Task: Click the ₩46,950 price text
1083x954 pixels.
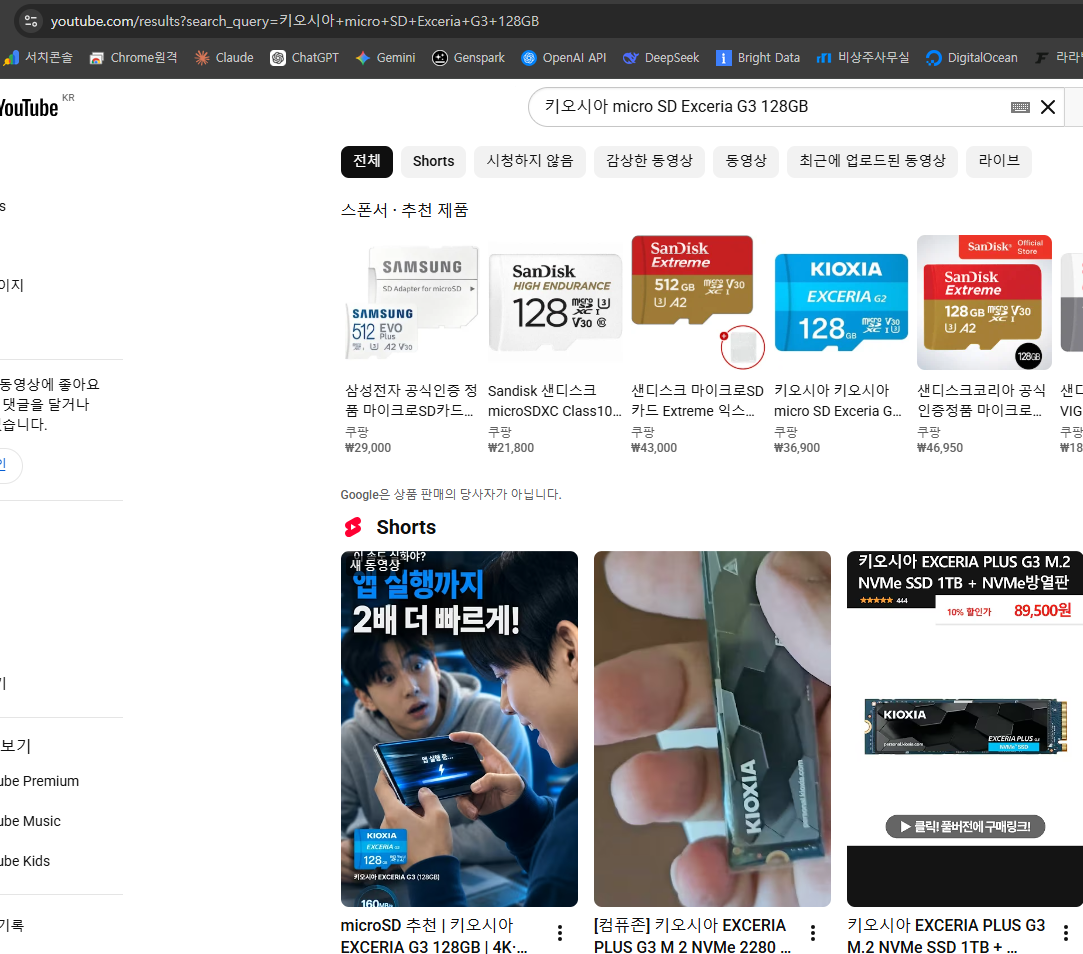Action: tap(940, 448)
